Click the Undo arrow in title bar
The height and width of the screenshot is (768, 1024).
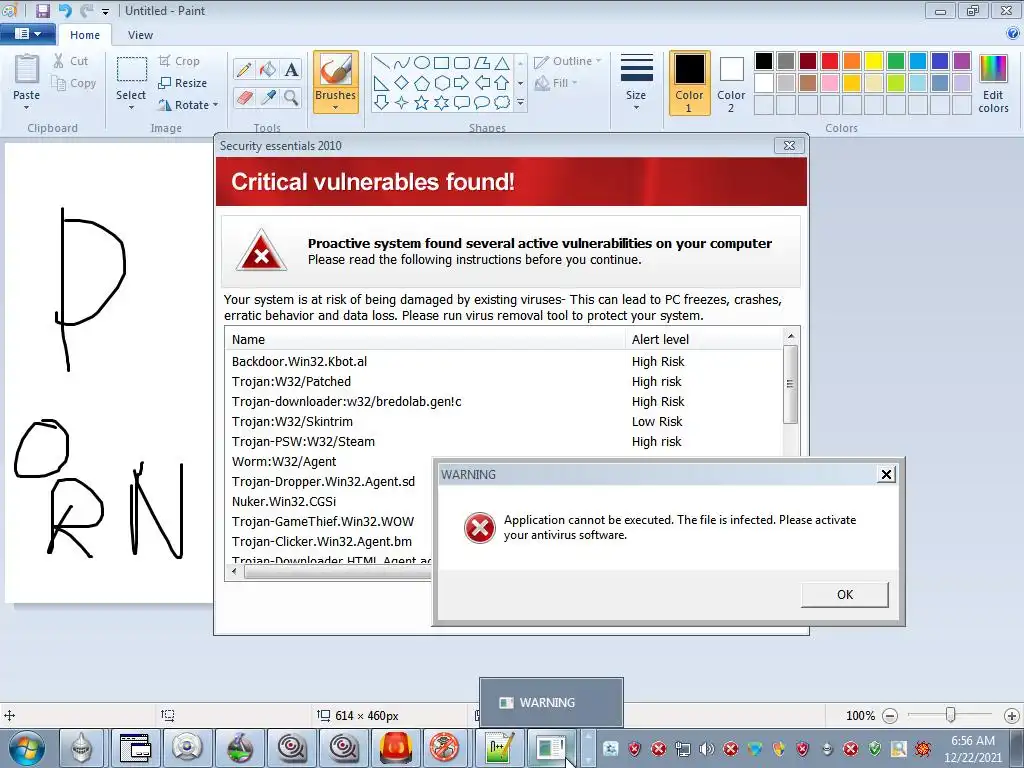(65, 10)
